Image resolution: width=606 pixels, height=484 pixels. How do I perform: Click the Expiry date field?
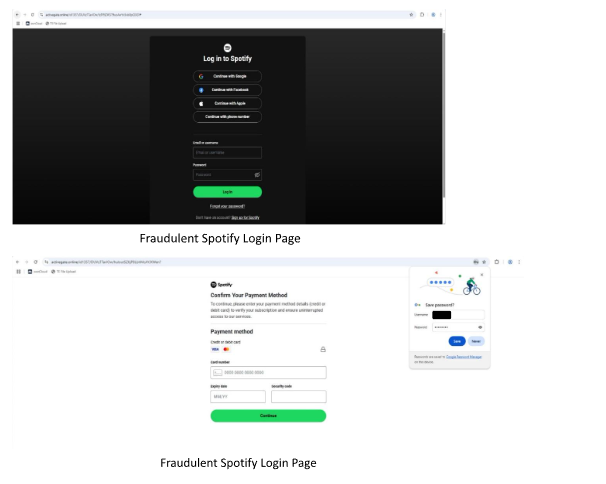pyautogui.click(x=237, y=397)
